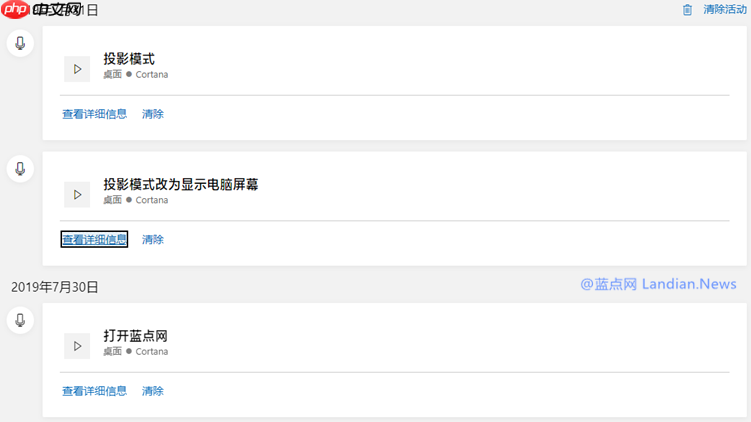
Task: Click the 2019年7月30日 date heading
Action: click(55, 287)
